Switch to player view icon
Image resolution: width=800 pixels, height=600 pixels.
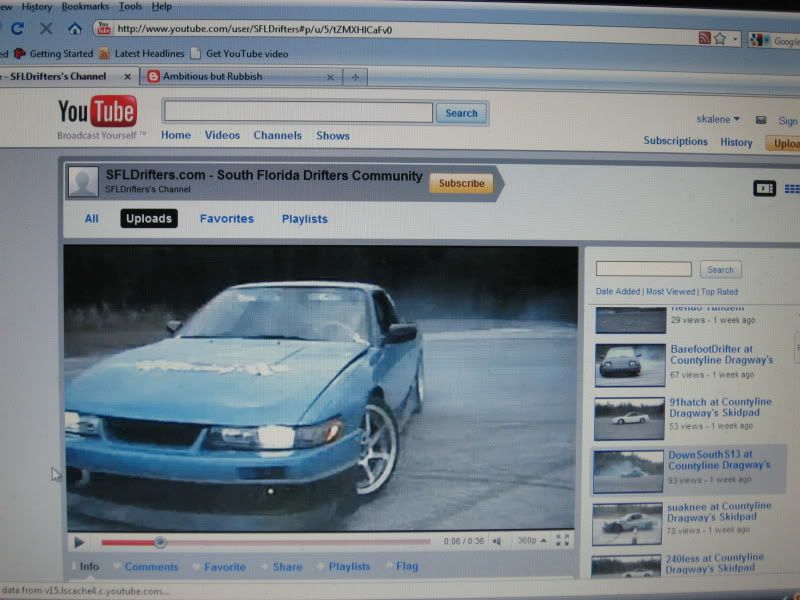click(764, 188)
